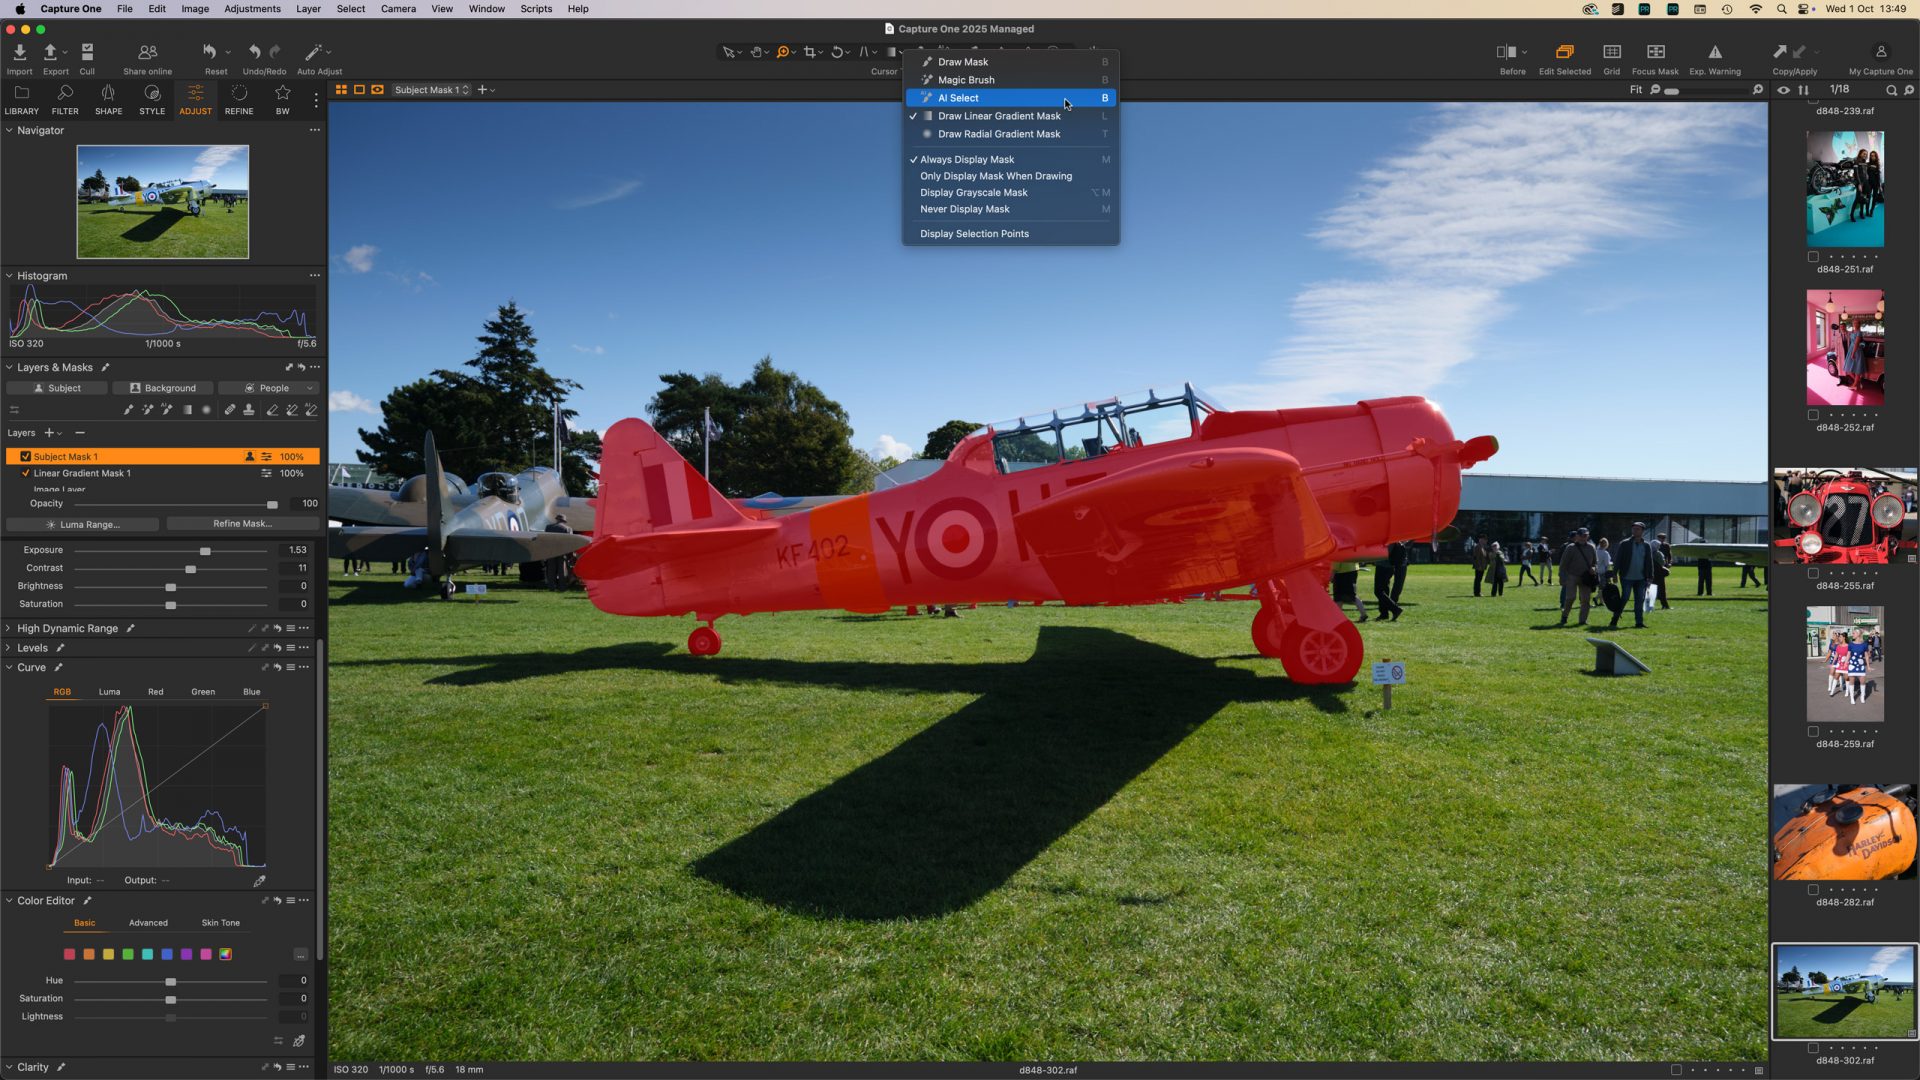Image resolution: width=1920 pixels, height=1080 pixels.
Task: Click the Focus Mask icon
Action: tap(1655, 52)
